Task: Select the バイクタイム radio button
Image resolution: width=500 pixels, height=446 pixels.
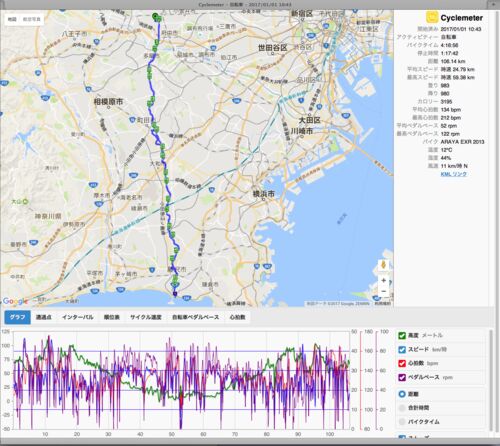Action: point(402,422)
